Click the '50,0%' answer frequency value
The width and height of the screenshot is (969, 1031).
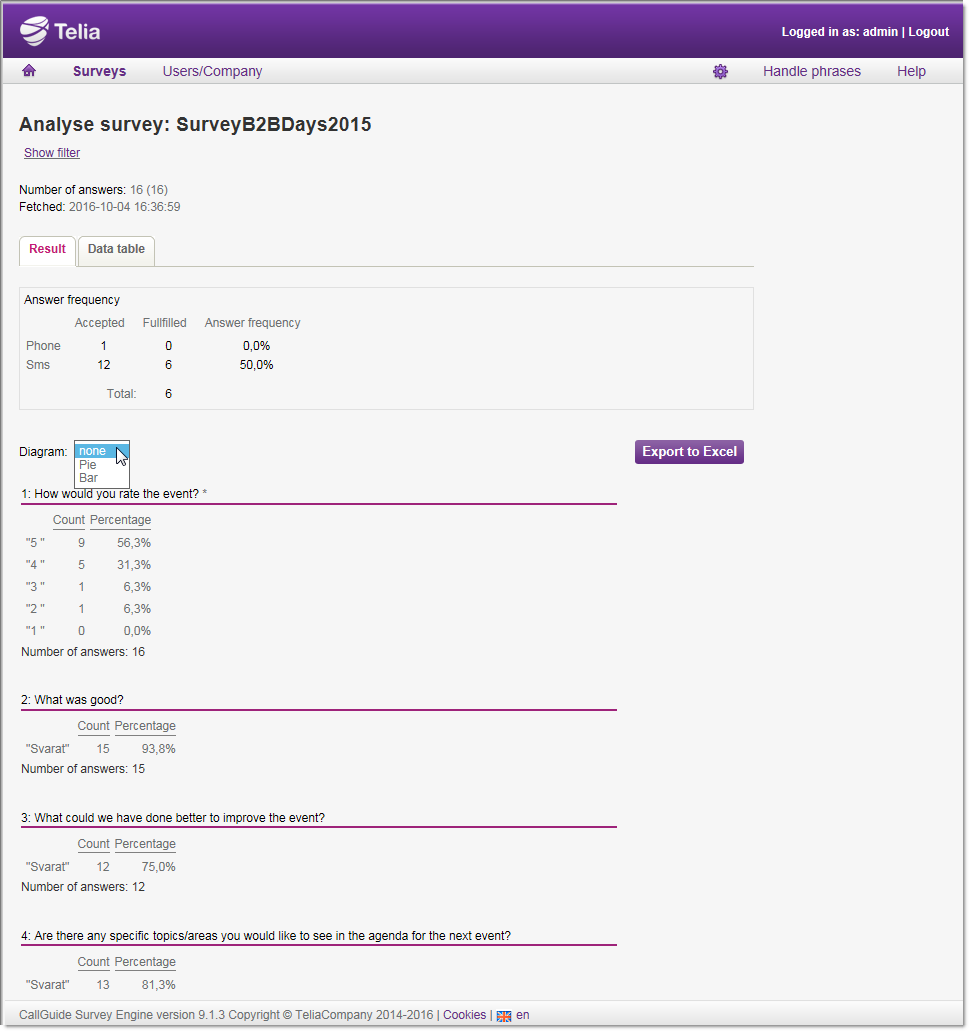point(256,365)
